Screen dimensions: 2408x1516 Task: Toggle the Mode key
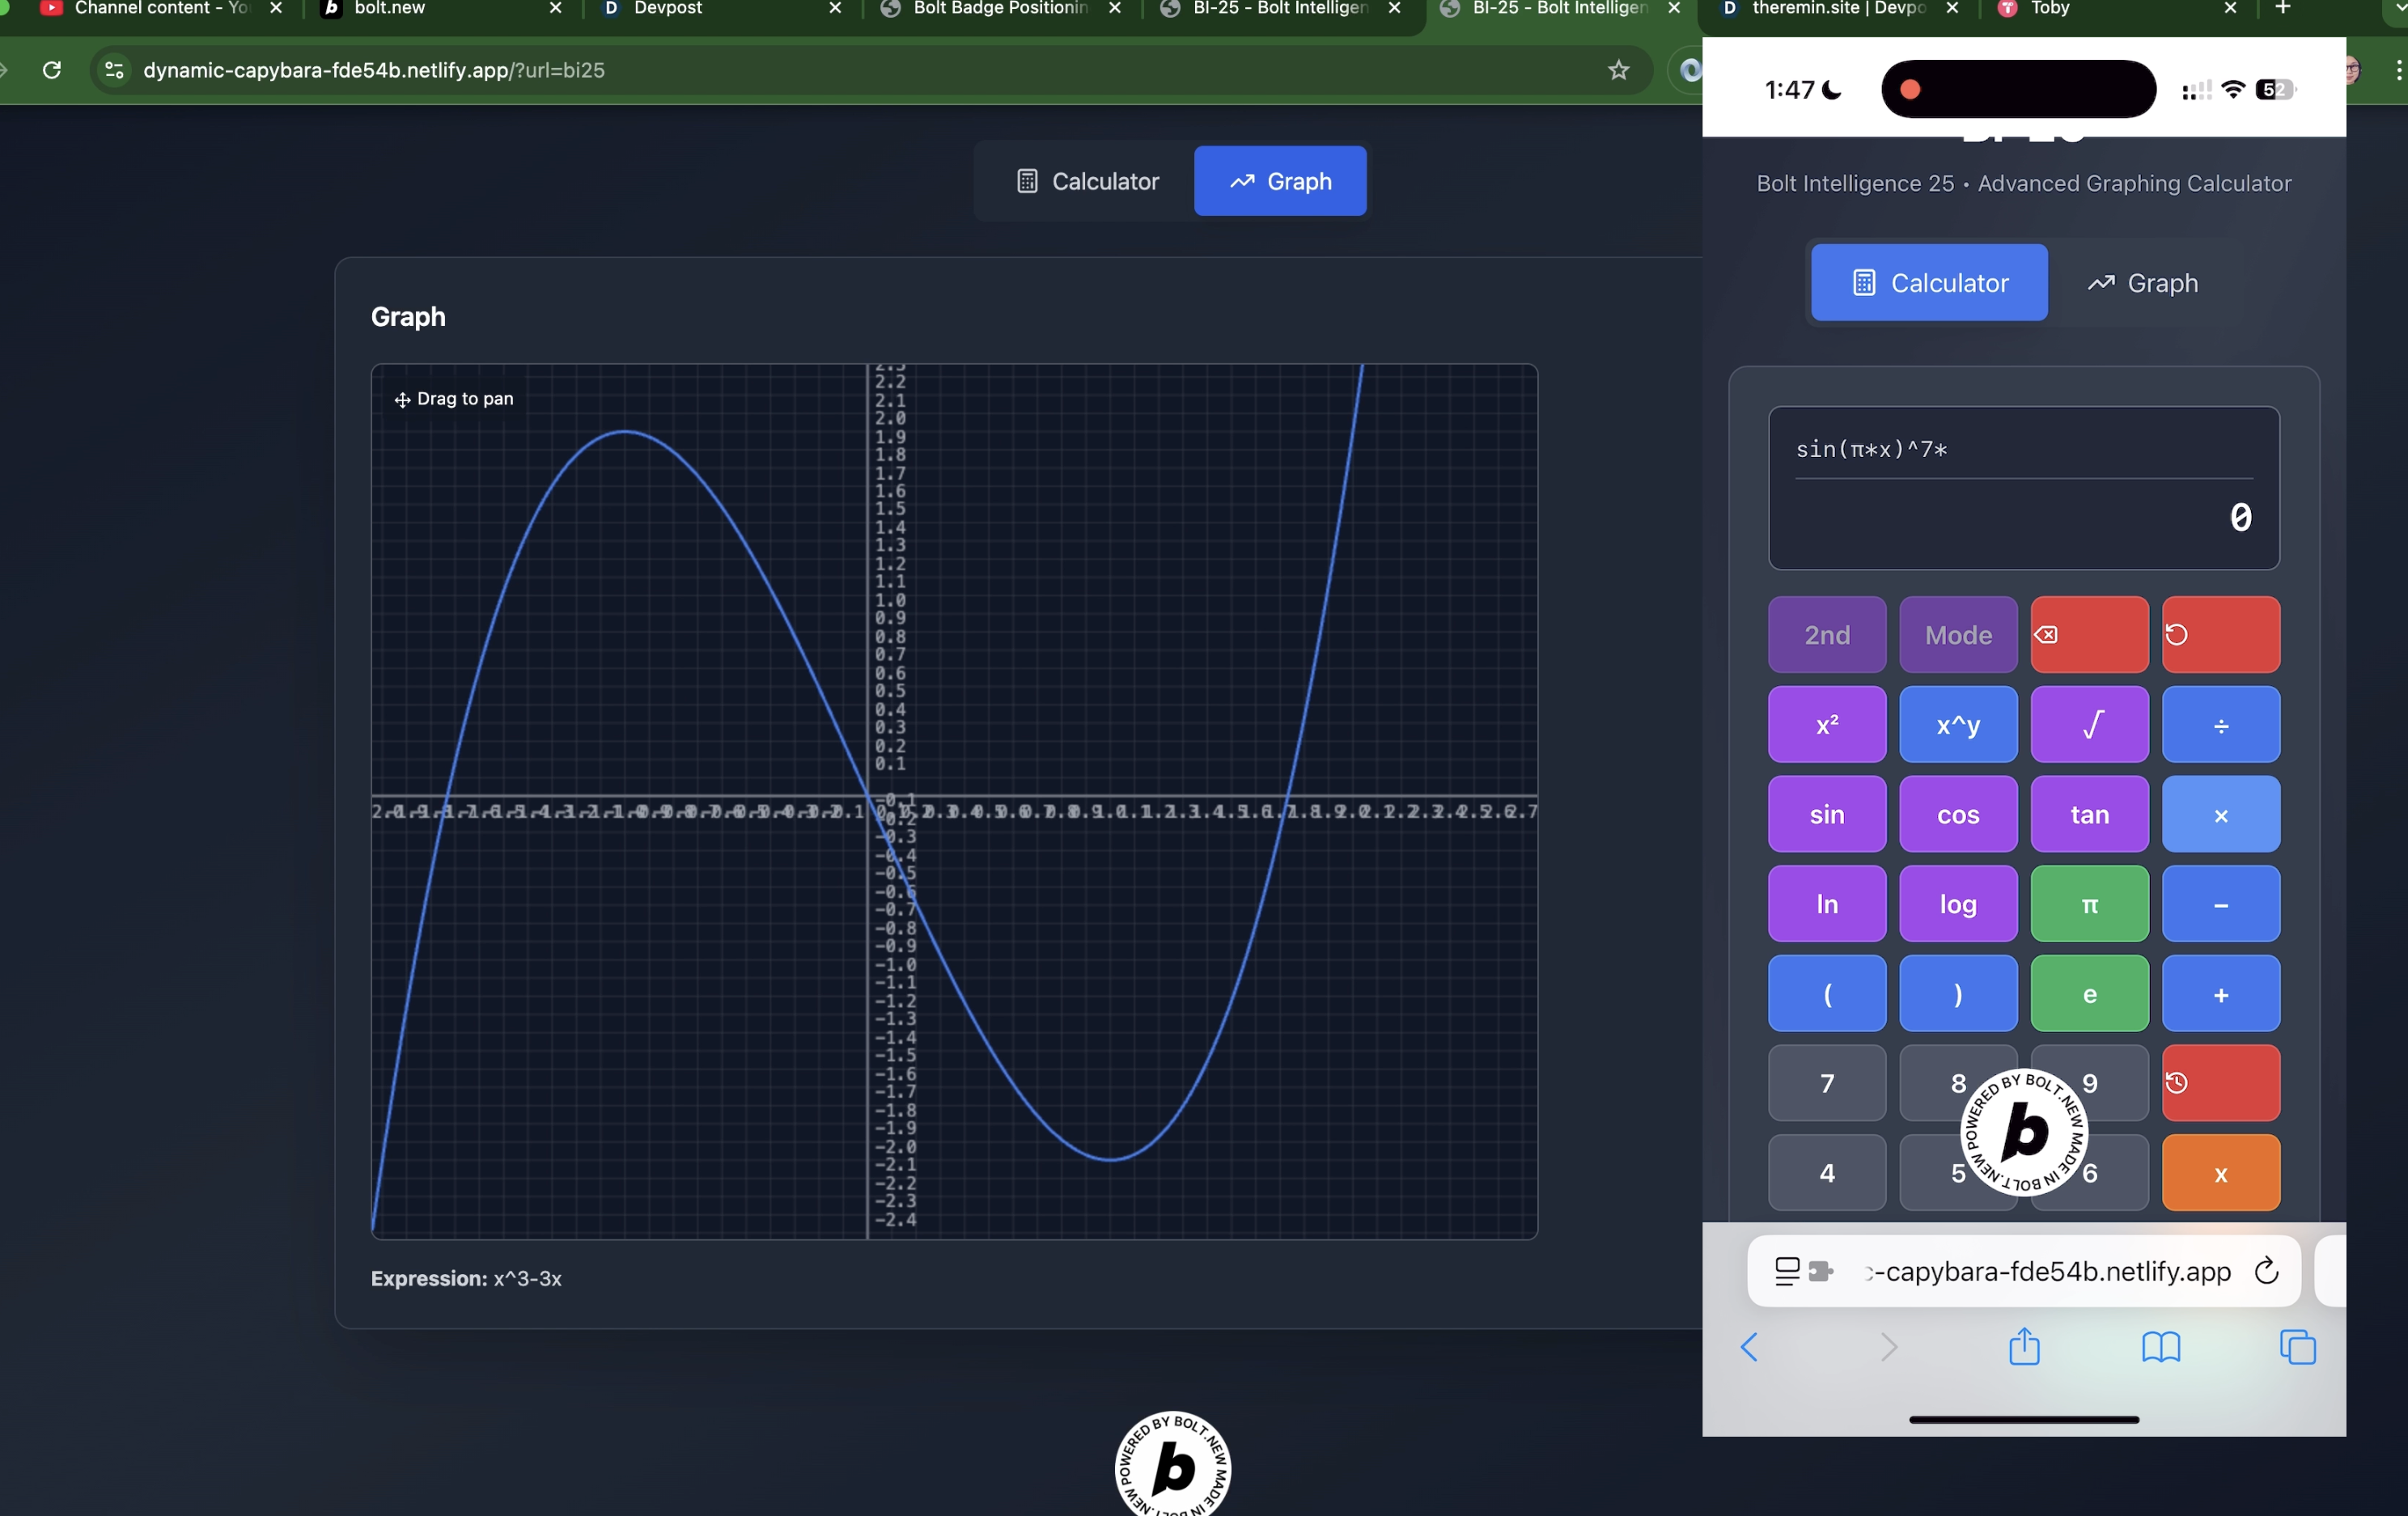click(x=1957, y=635)
